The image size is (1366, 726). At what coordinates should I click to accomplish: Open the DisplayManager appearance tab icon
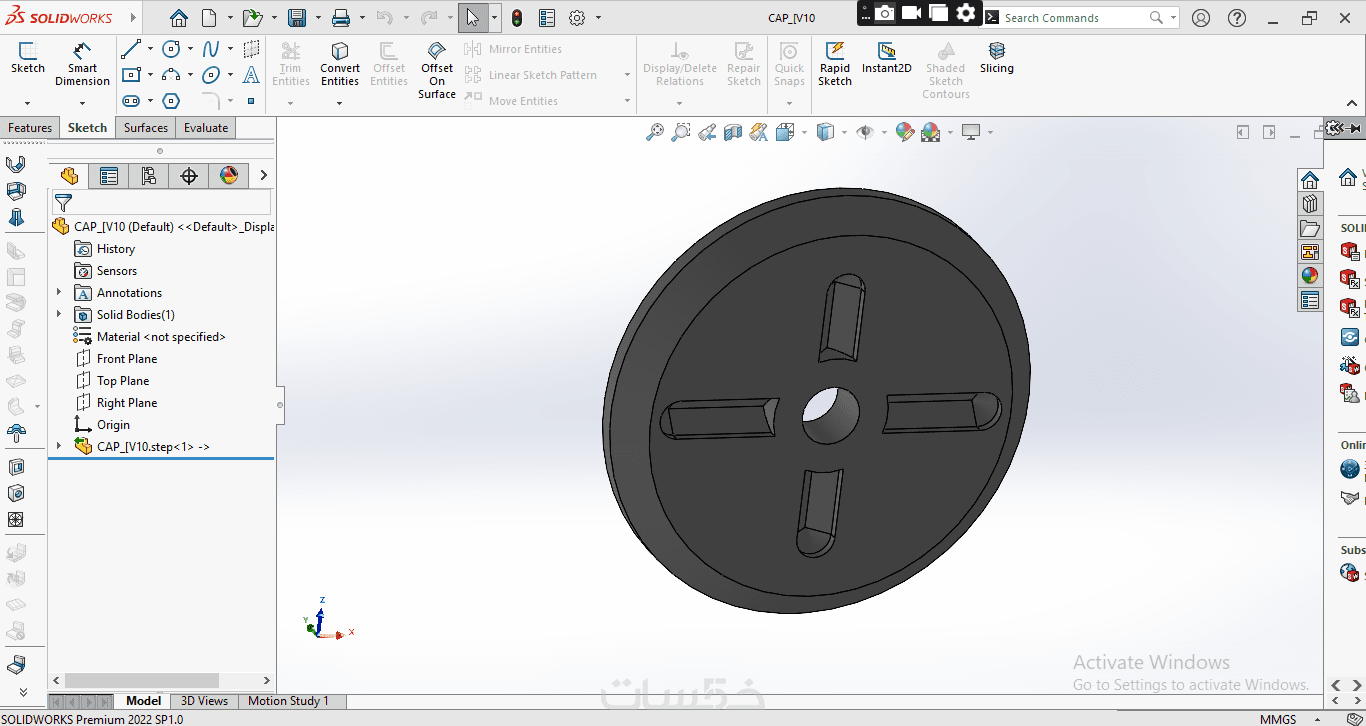pos(229,176)
